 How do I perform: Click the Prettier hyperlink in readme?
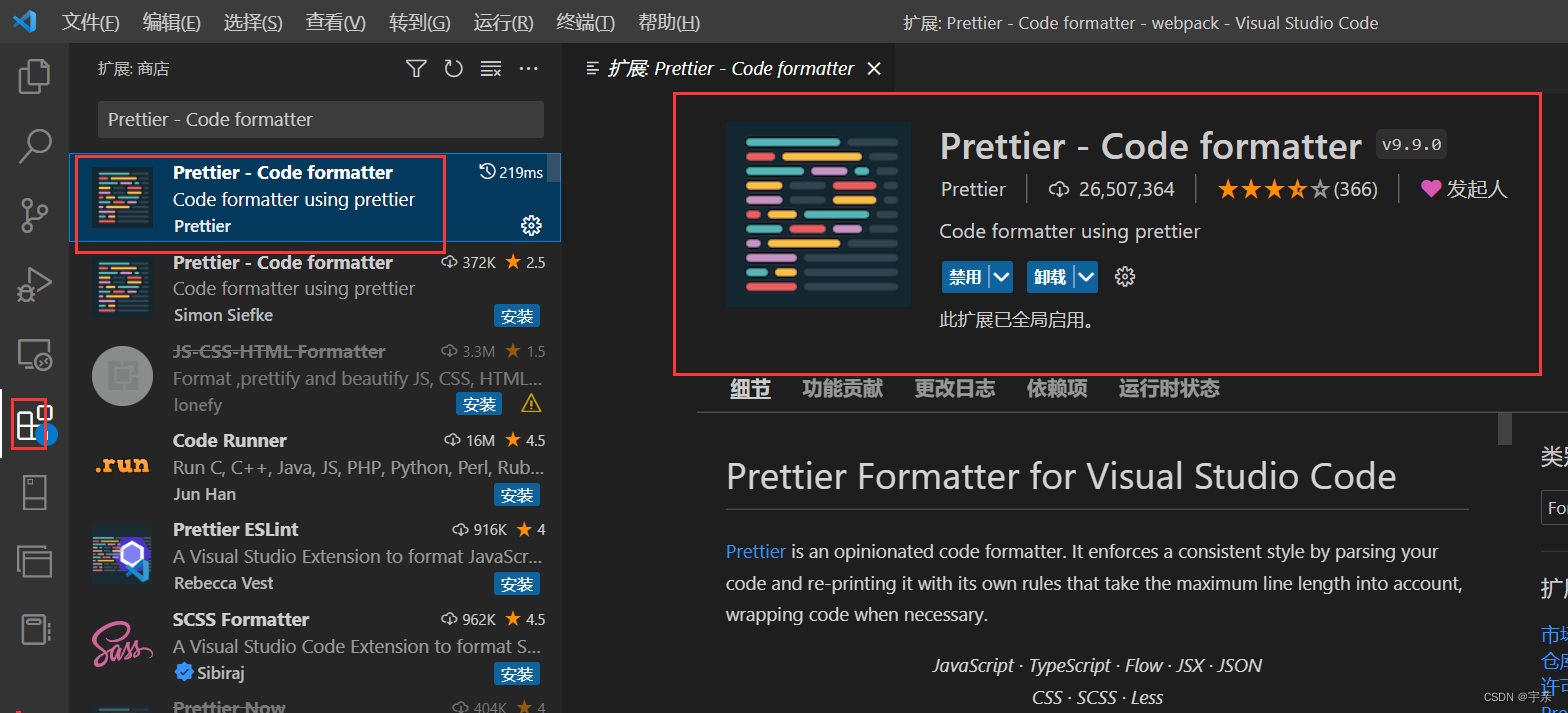click(x=756, y=551)
